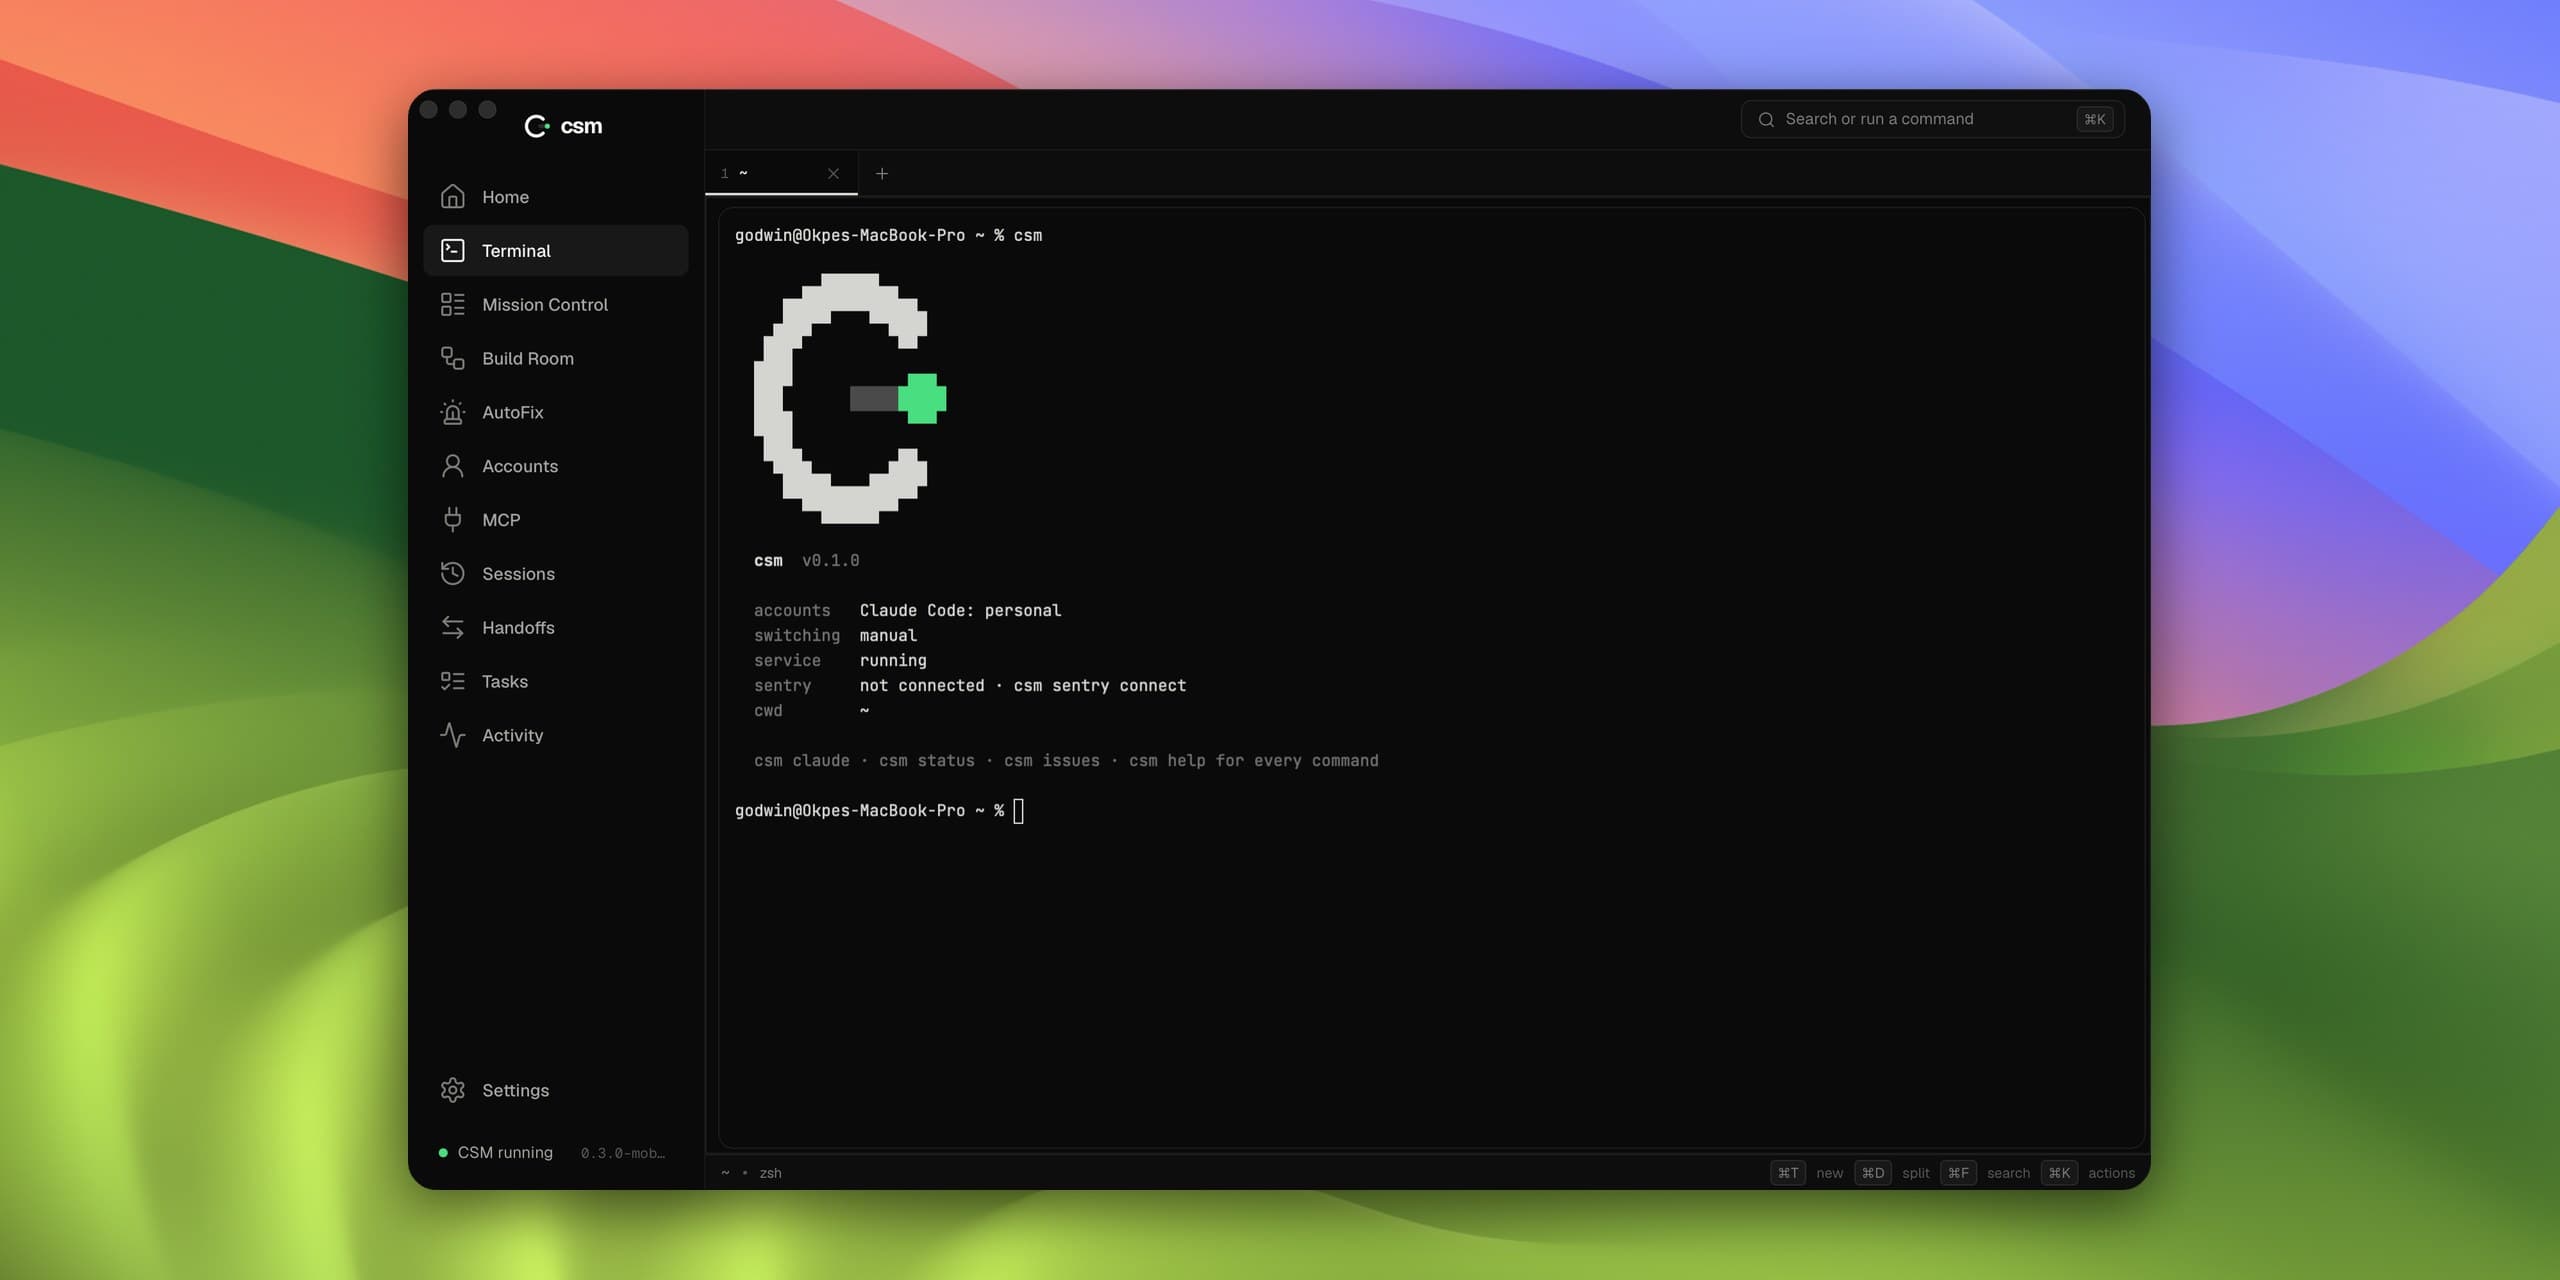Click the zsh shell label in the status bar
The image size is (2560, 1280).
click(x=770, y=1173)
